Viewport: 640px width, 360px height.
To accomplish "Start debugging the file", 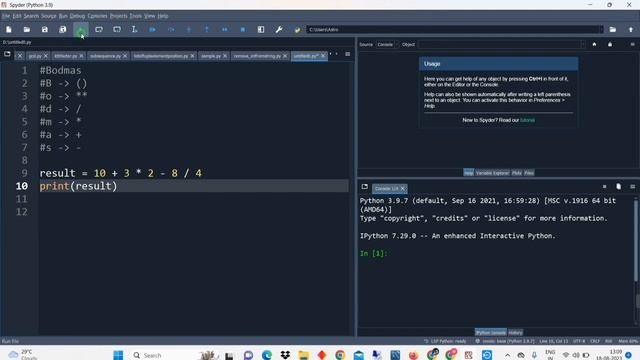I will click(x=152, y=29).
